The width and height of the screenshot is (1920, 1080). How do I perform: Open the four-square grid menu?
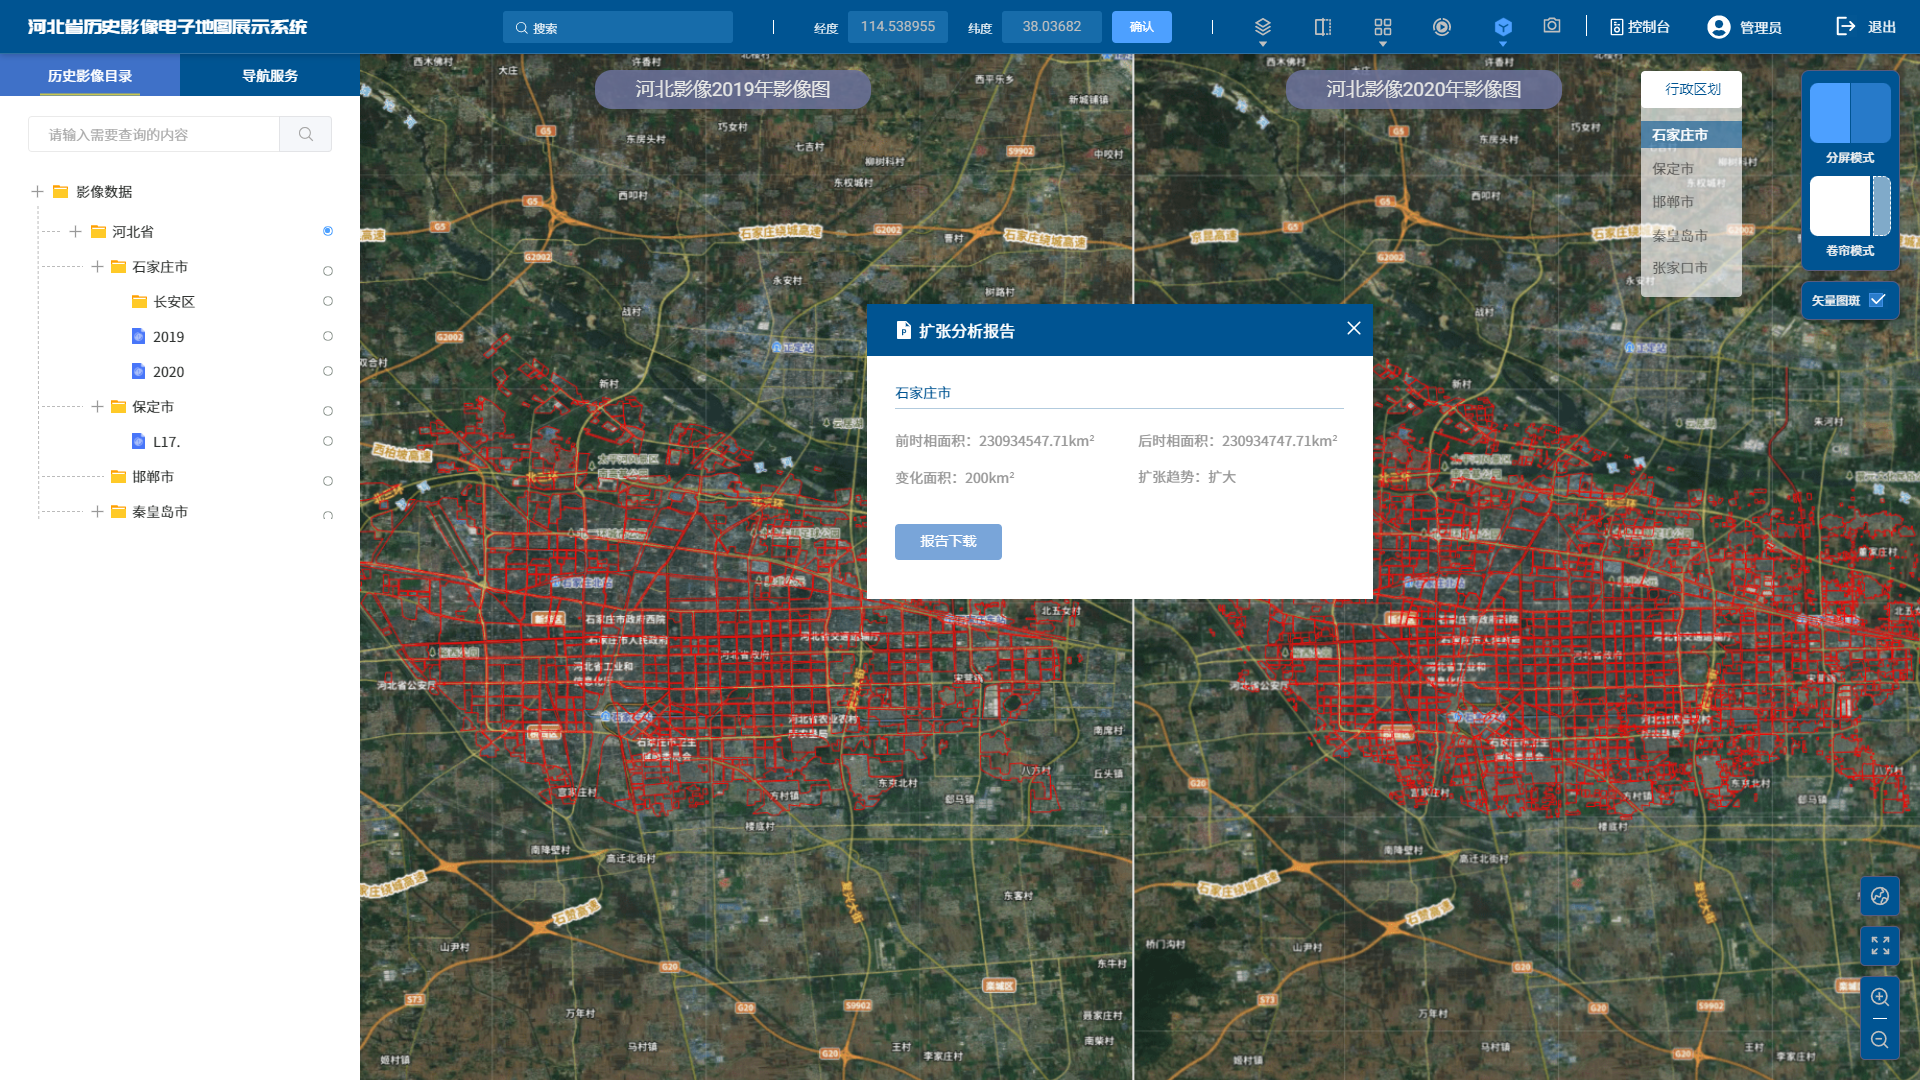click(1382, 27)
